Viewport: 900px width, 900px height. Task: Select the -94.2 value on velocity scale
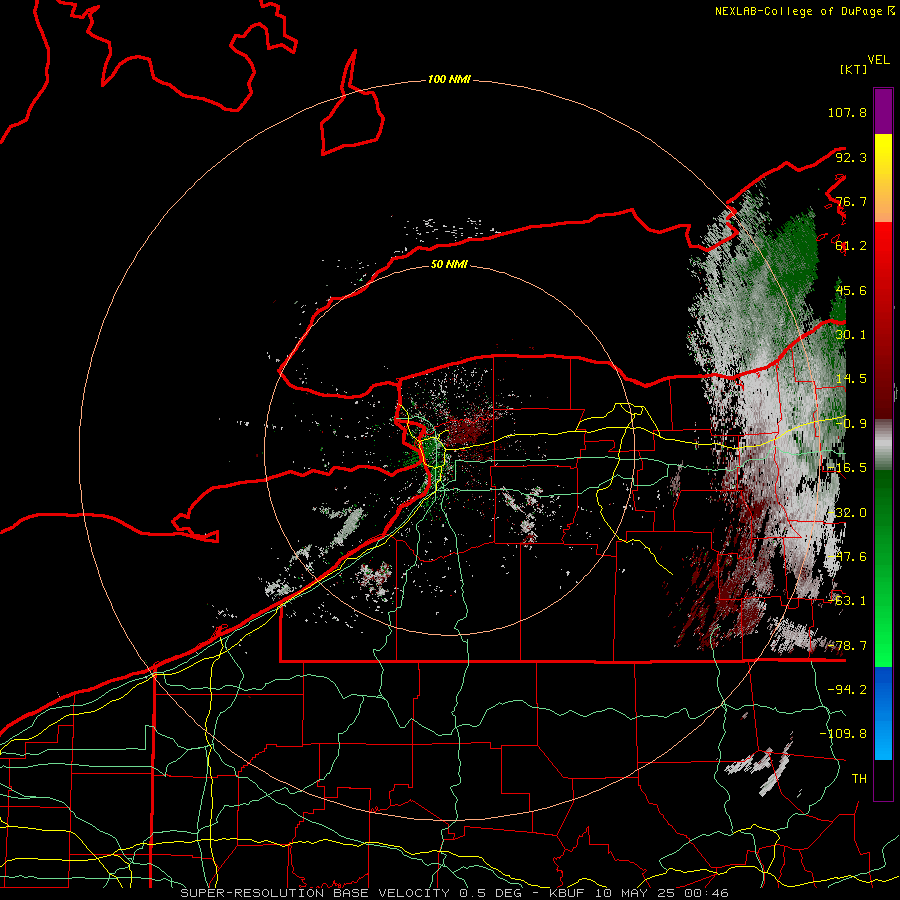pos(847,689)
